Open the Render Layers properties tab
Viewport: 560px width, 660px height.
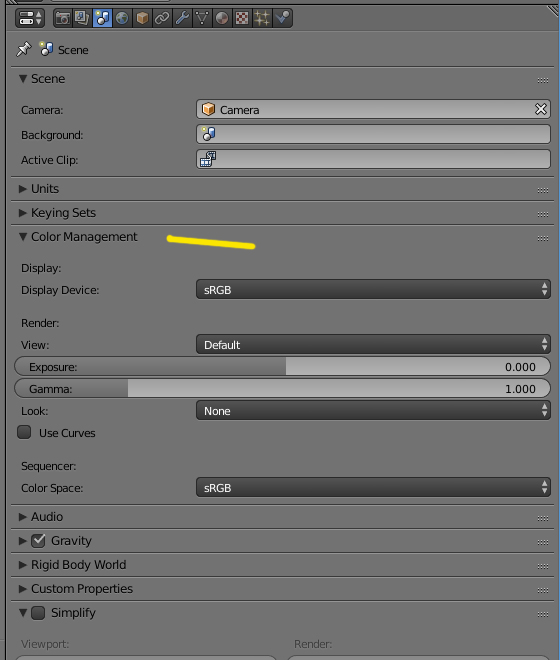[82, 18]
